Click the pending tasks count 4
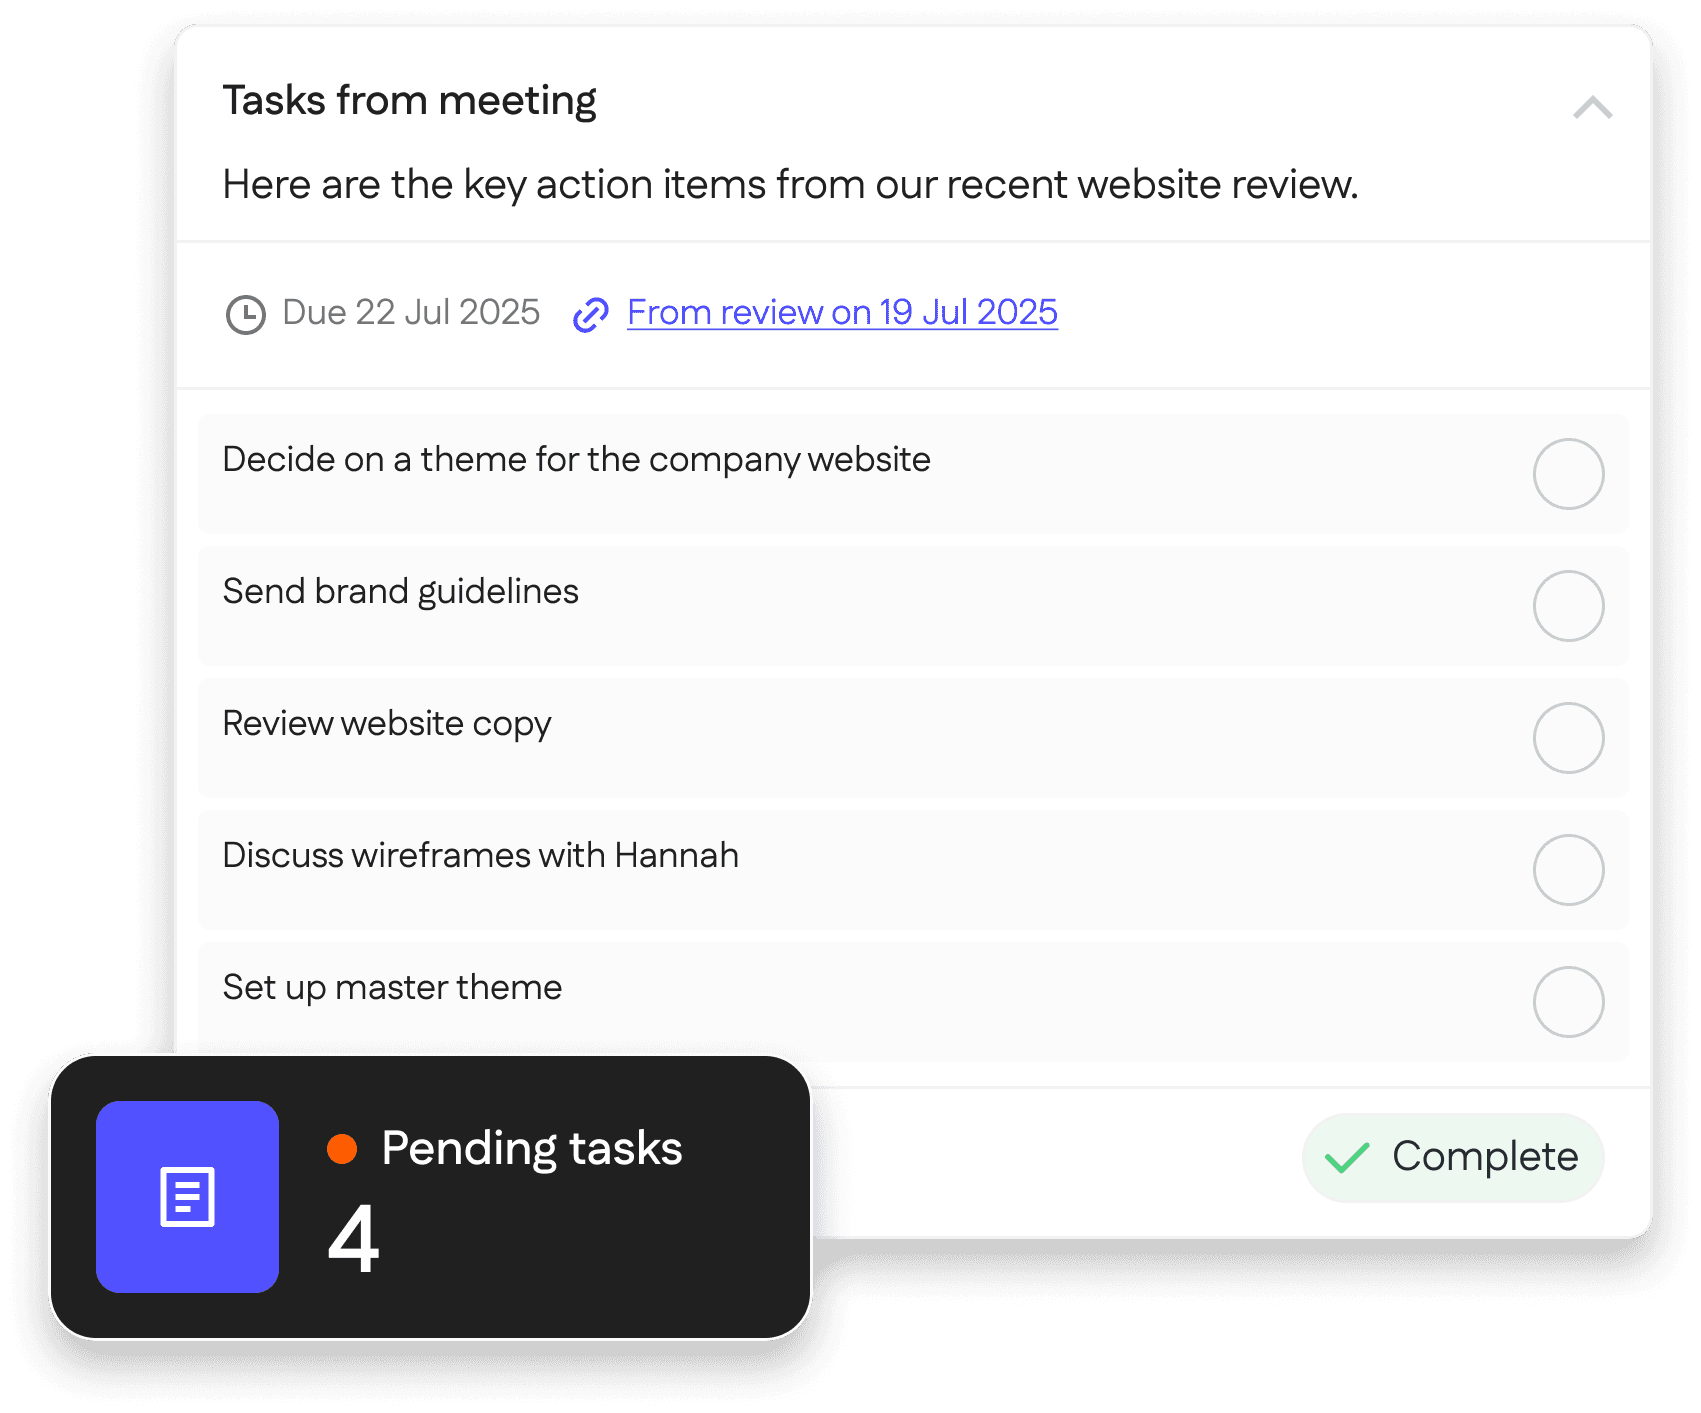The width and height of the screenshot is (1701, 1413). click(354, 1239)
